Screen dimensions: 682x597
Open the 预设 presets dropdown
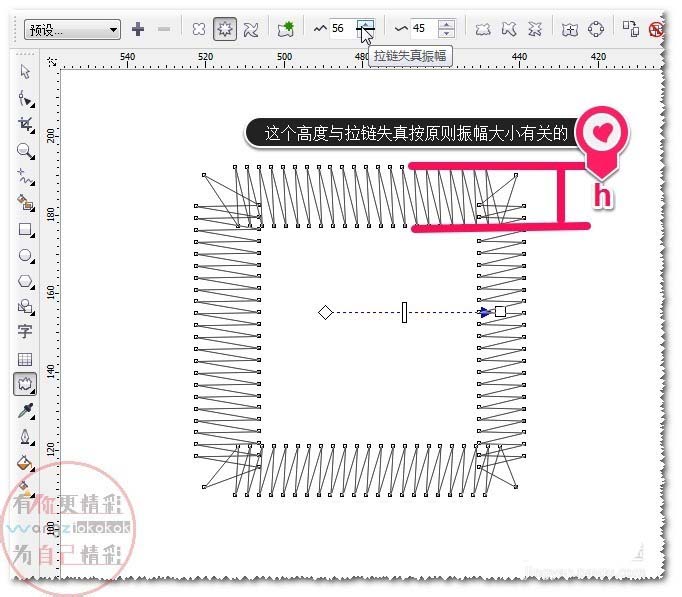coord(72,30)
